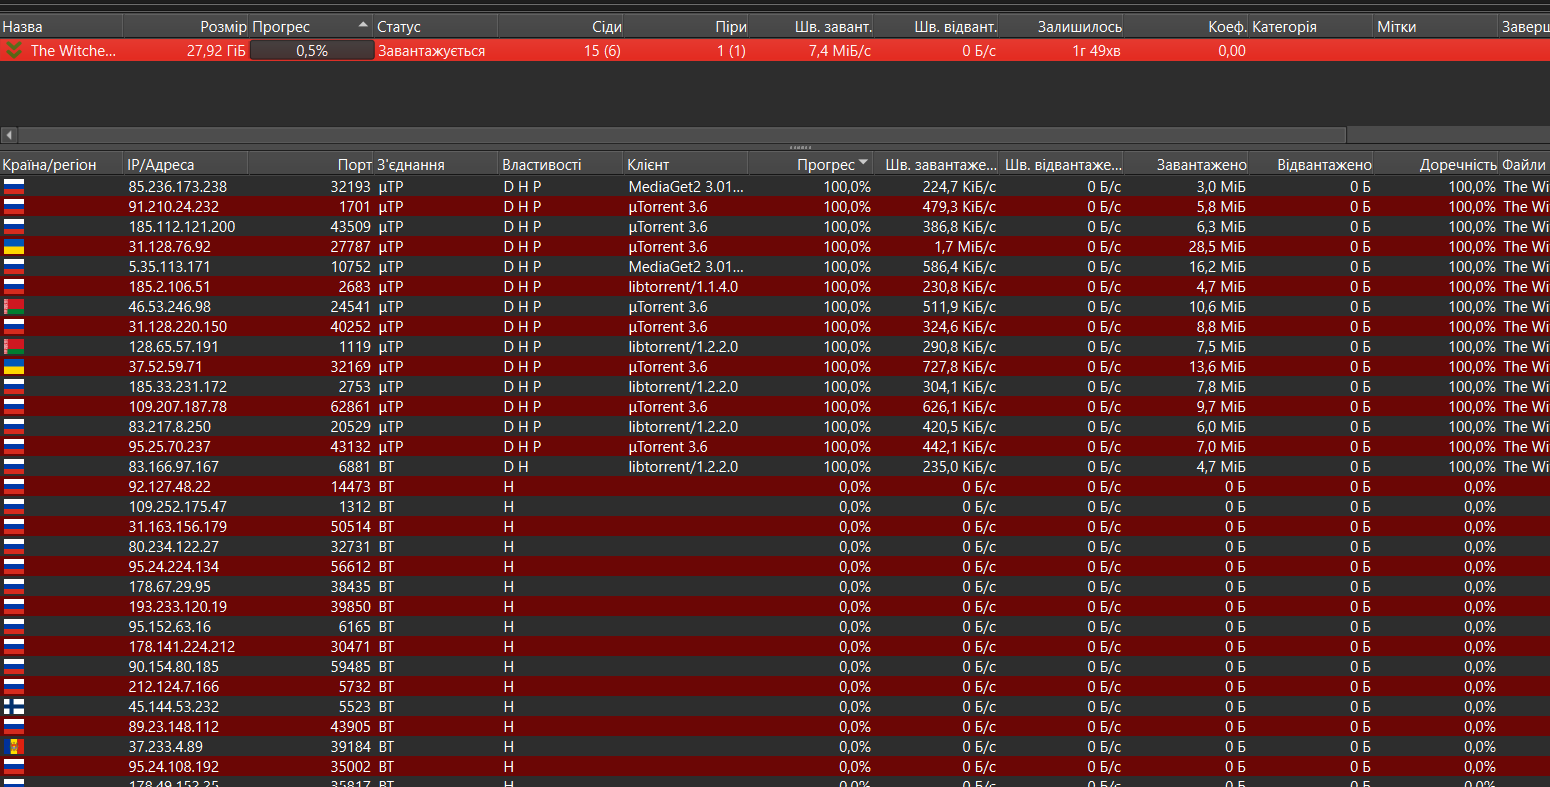Click the horizontal scrollbar of the torrent list
The width and height of the screenshot is (1550, 787).
682,135
